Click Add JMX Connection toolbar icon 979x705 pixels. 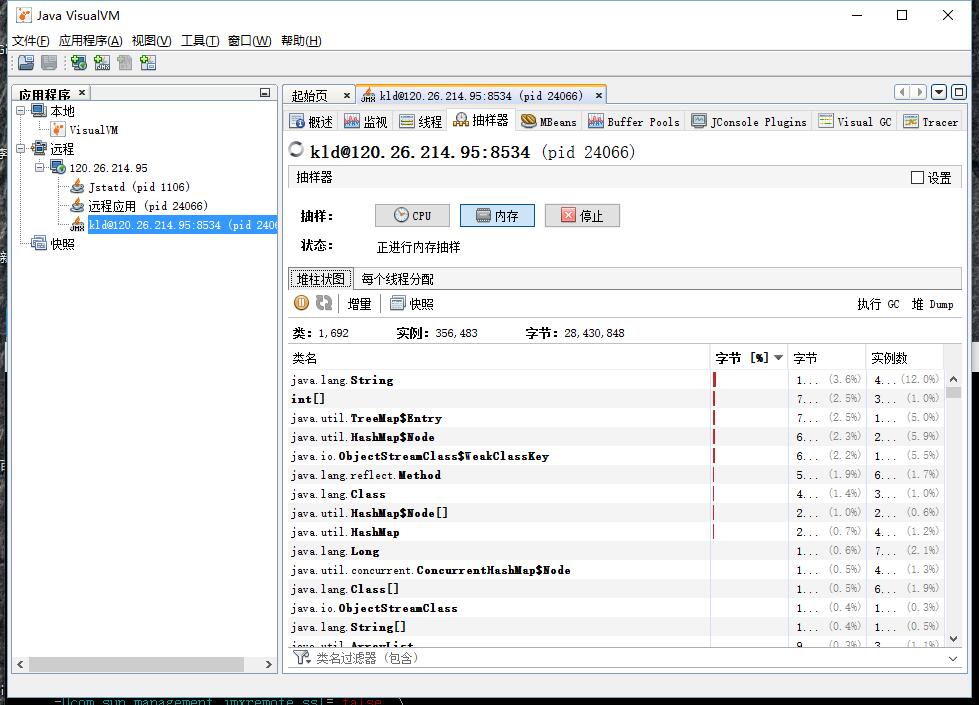[x=102, y=62]
